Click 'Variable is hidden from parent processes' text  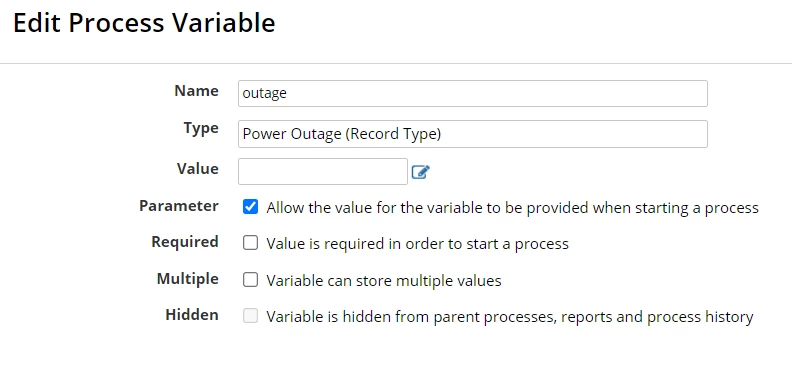[x=510, y=317]
